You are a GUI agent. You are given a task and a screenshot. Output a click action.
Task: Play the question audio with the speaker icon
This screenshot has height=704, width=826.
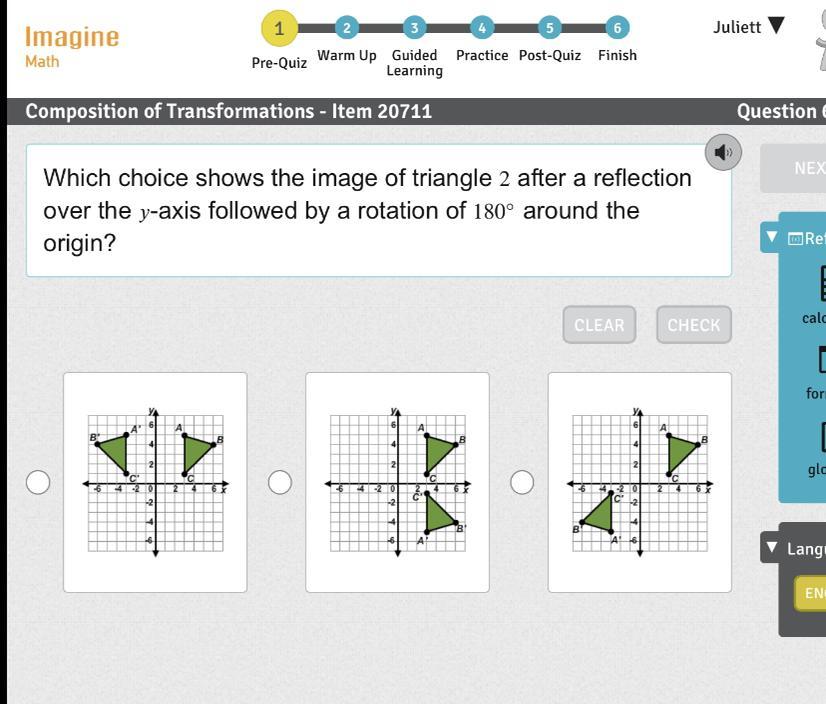point(723,152)
